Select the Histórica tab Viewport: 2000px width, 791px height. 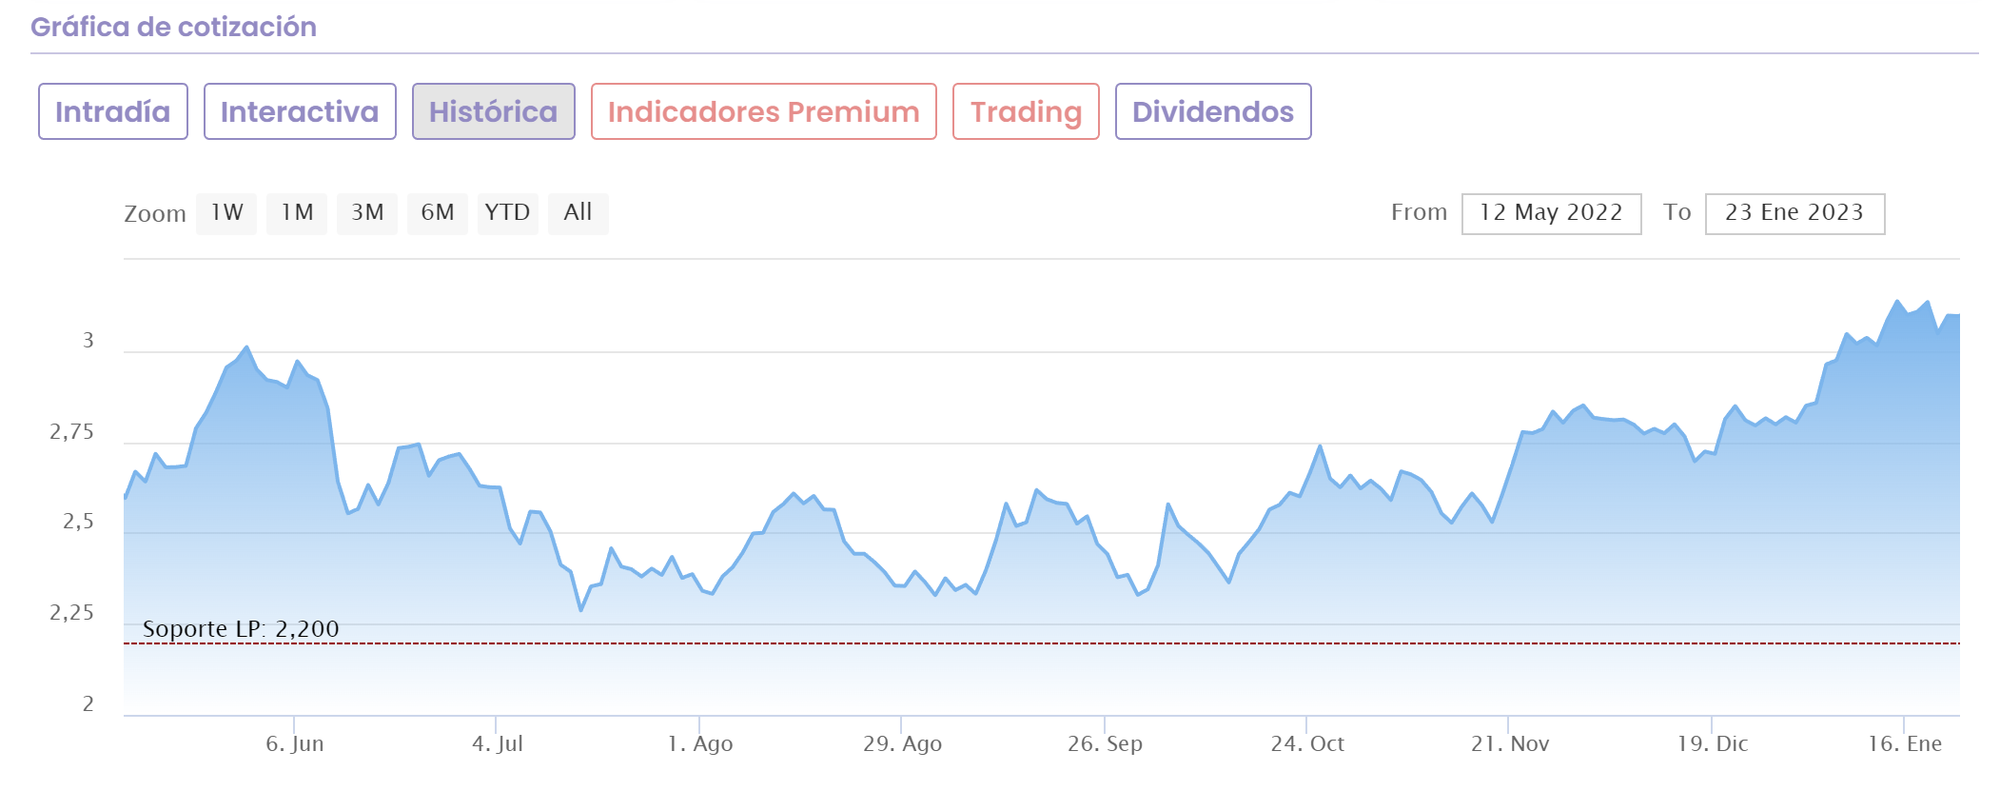point(493,111)
